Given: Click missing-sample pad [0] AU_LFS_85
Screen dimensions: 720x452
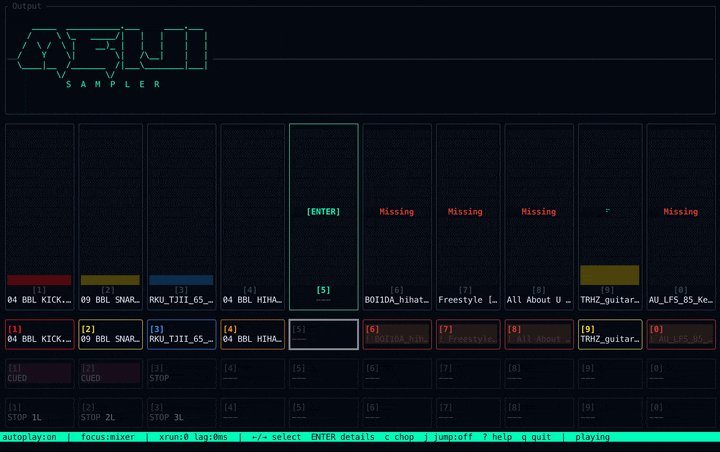Looking at the screenshot, I should (x=681, y=334).
